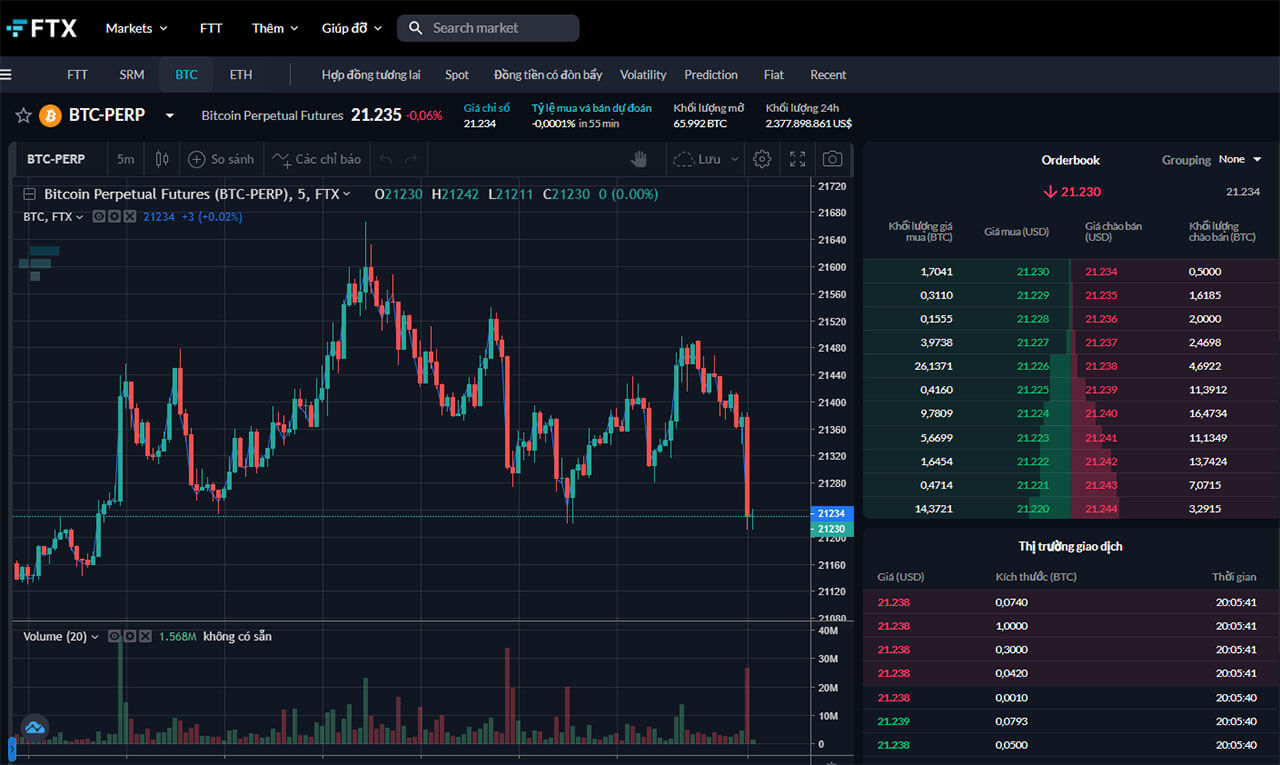Expand the Volume (20) legend chevron
This screenshot has height=765, width=1280.
click(x=96, y=636)
